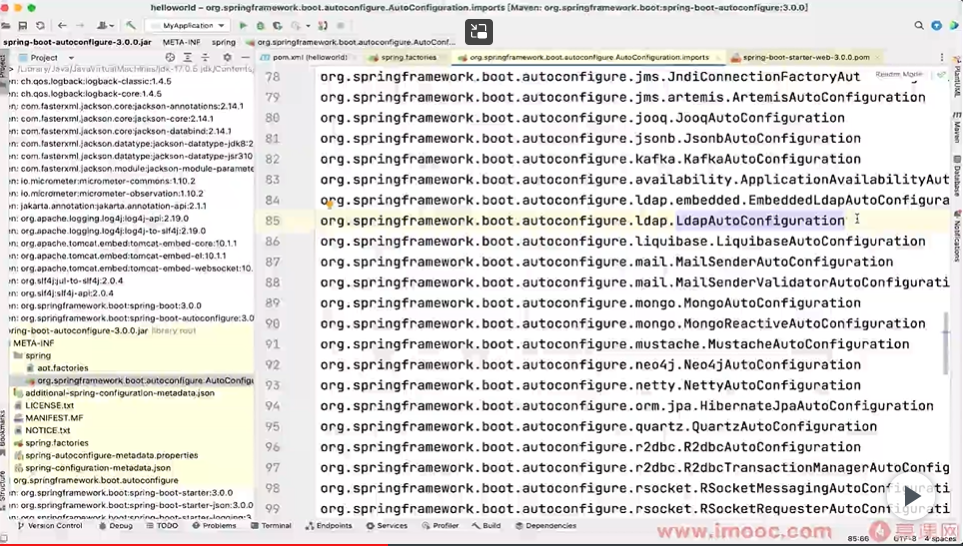Collapse all in Project panel
The image size is (963, 546).
point(205,58)
